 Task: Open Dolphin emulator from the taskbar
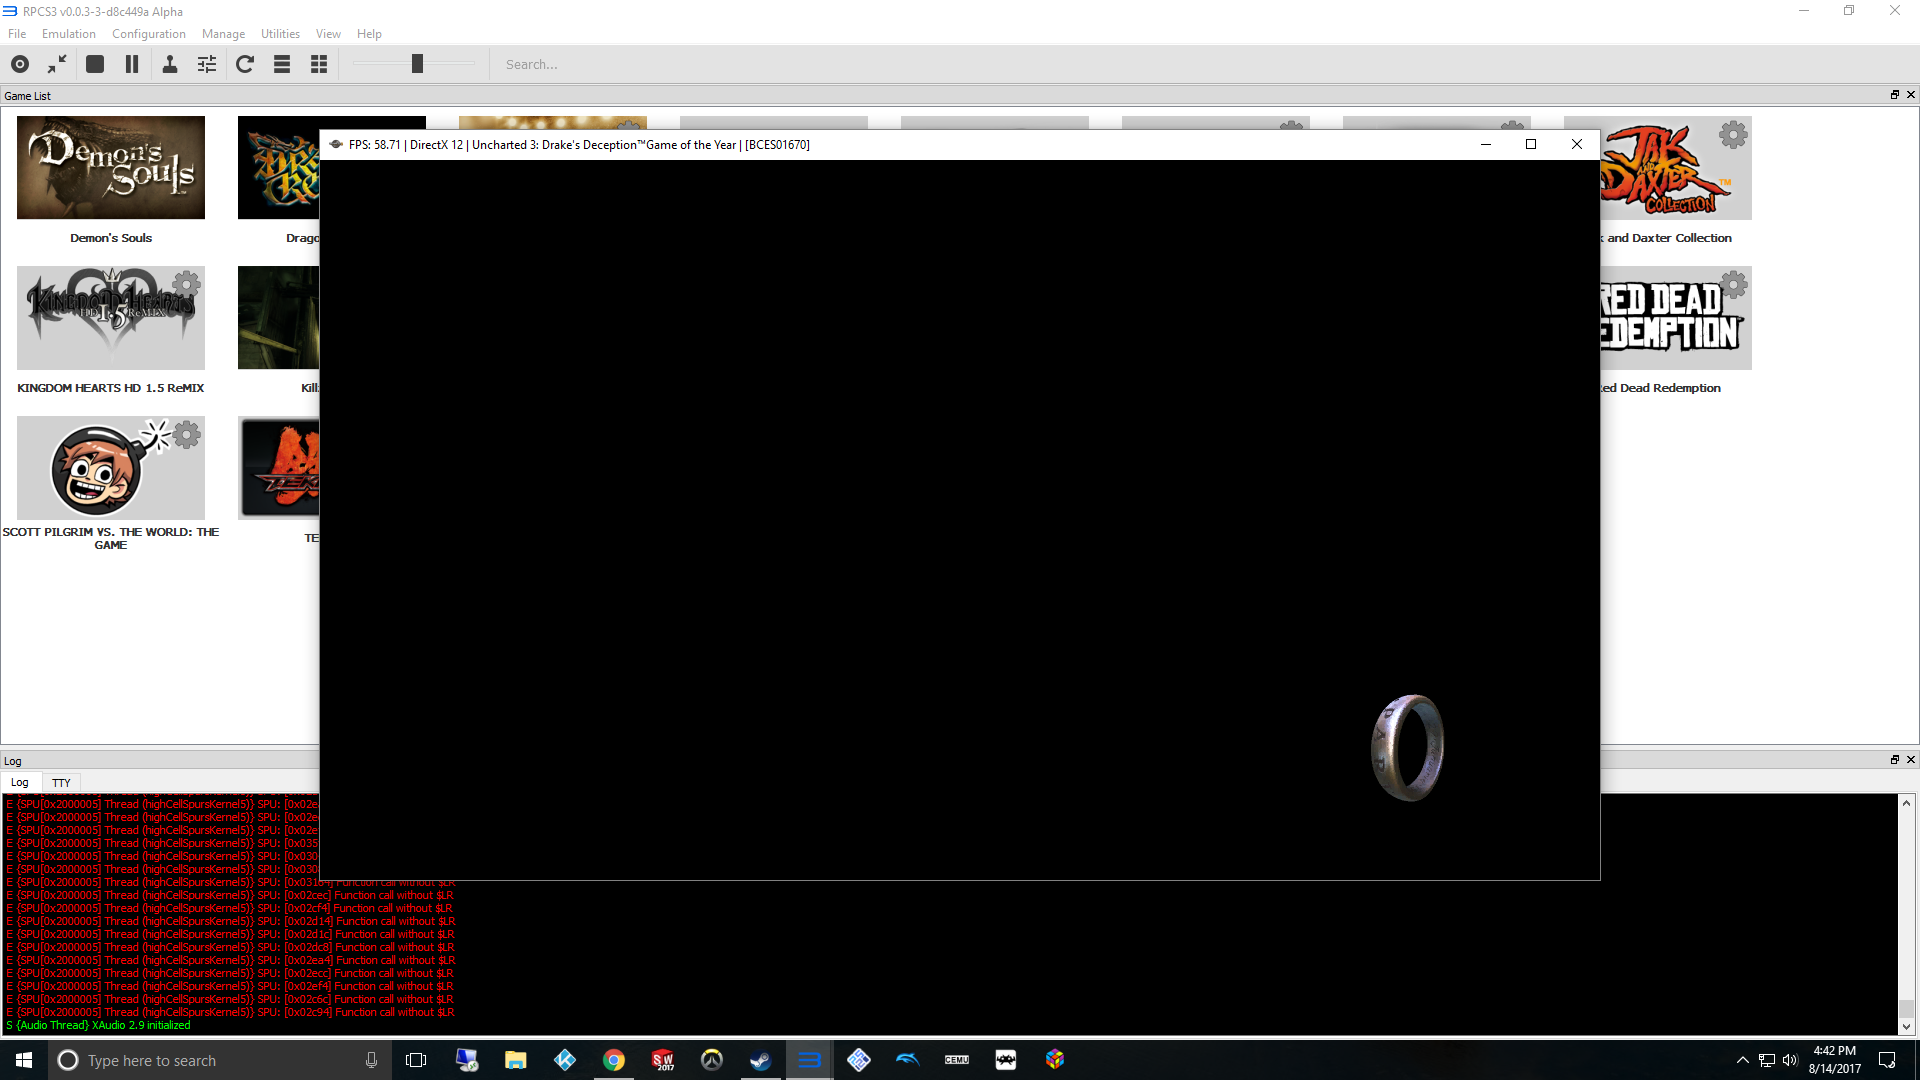[x=907, y=1060]
